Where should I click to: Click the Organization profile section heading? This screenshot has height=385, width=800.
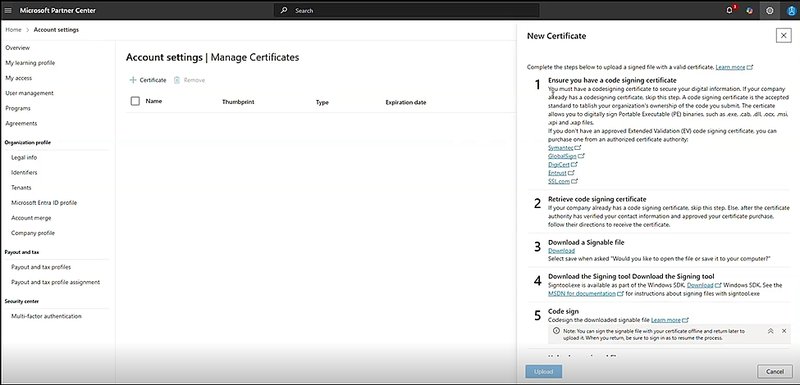coord(28,142)
